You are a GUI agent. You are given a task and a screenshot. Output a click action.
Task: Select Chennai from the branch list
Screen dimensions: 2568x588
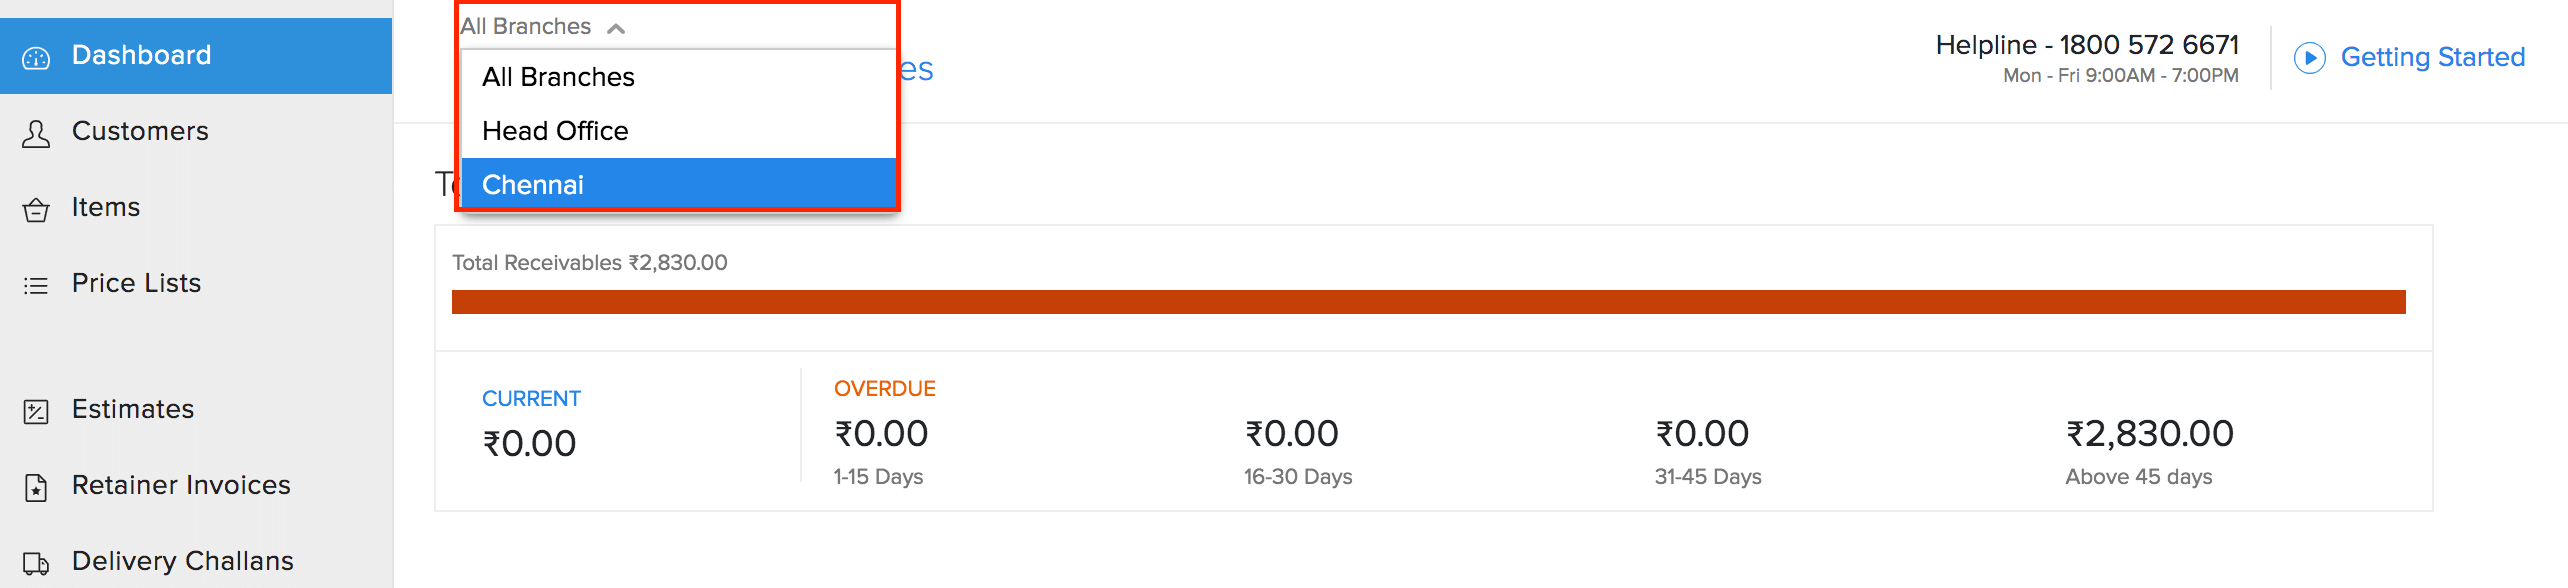533,185
